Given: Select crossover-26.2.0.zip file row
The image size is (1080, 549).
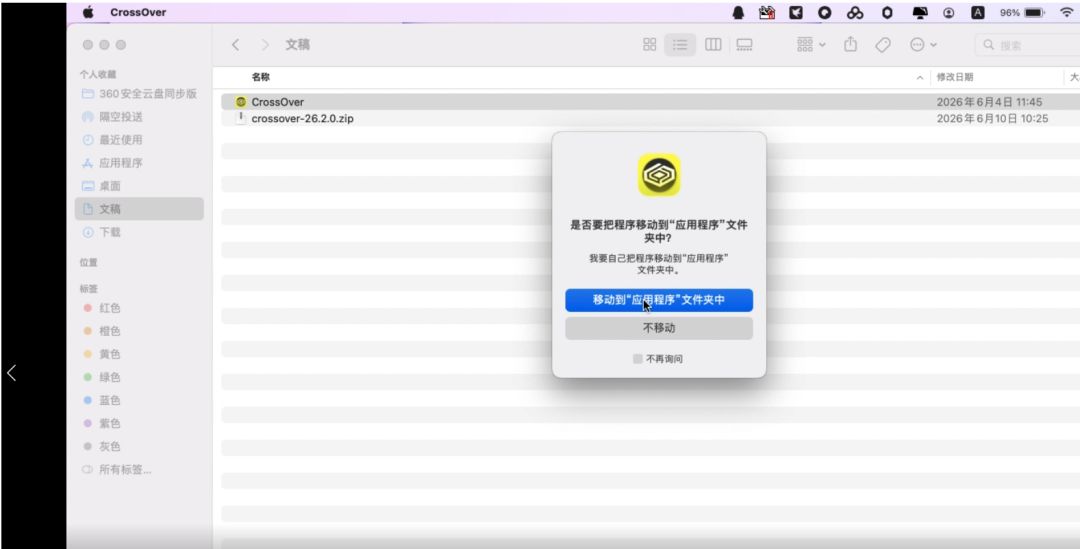Looking at the screenshot, I should tap(650, 118).
